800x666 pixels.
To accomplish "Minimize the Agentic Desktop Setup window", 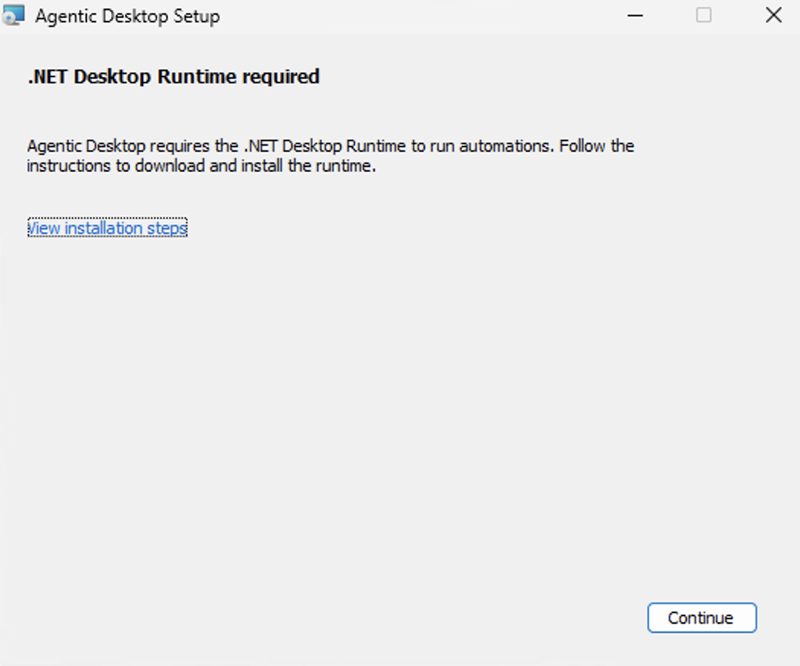I will point(635,16).
